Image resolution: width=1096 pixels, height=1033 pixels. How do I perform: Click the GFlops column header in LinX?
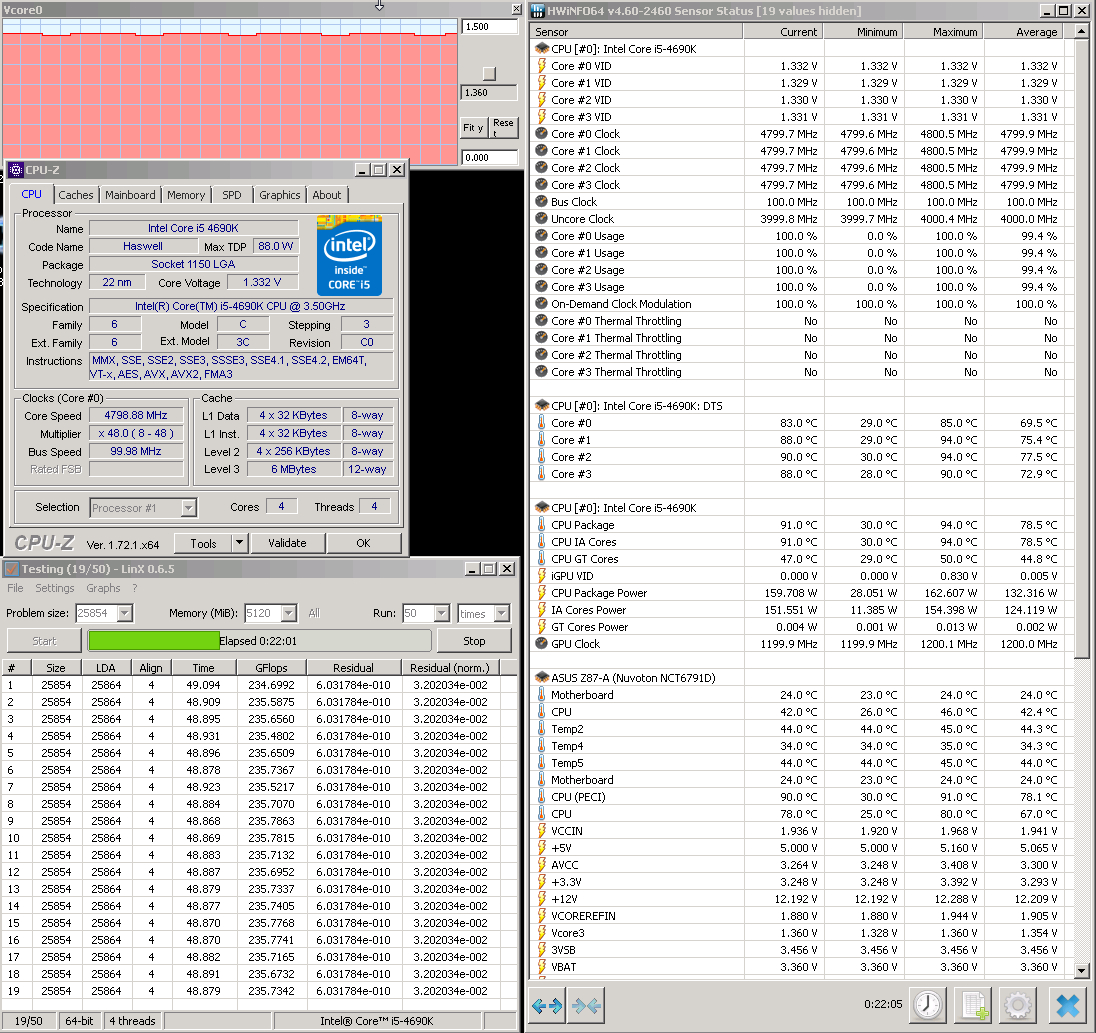tap(271, 667)
